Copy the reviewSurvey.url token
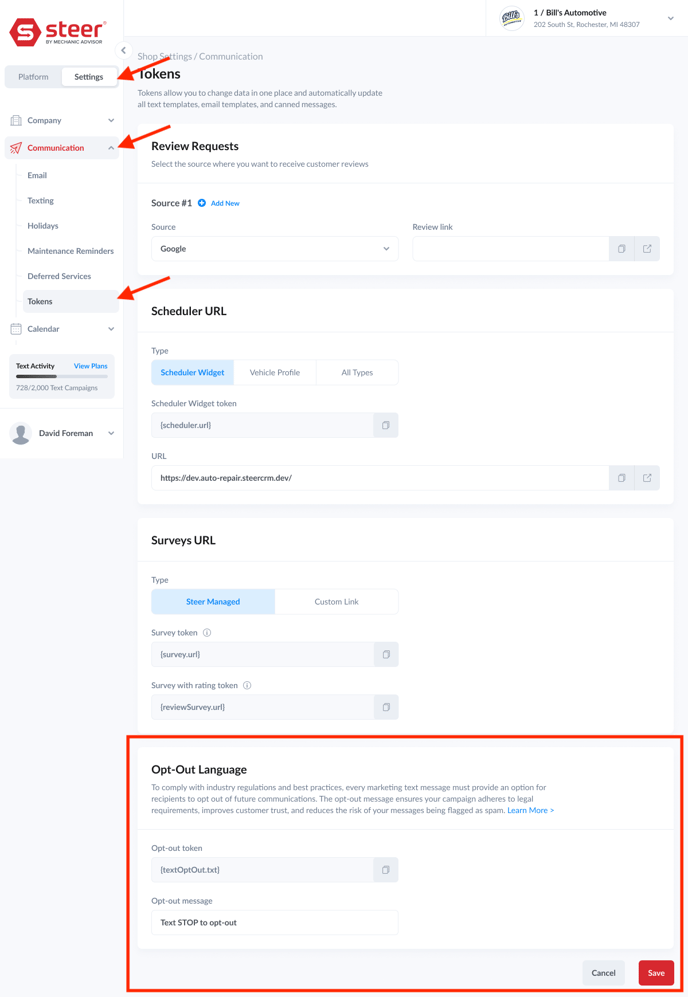 pos(386,707)
